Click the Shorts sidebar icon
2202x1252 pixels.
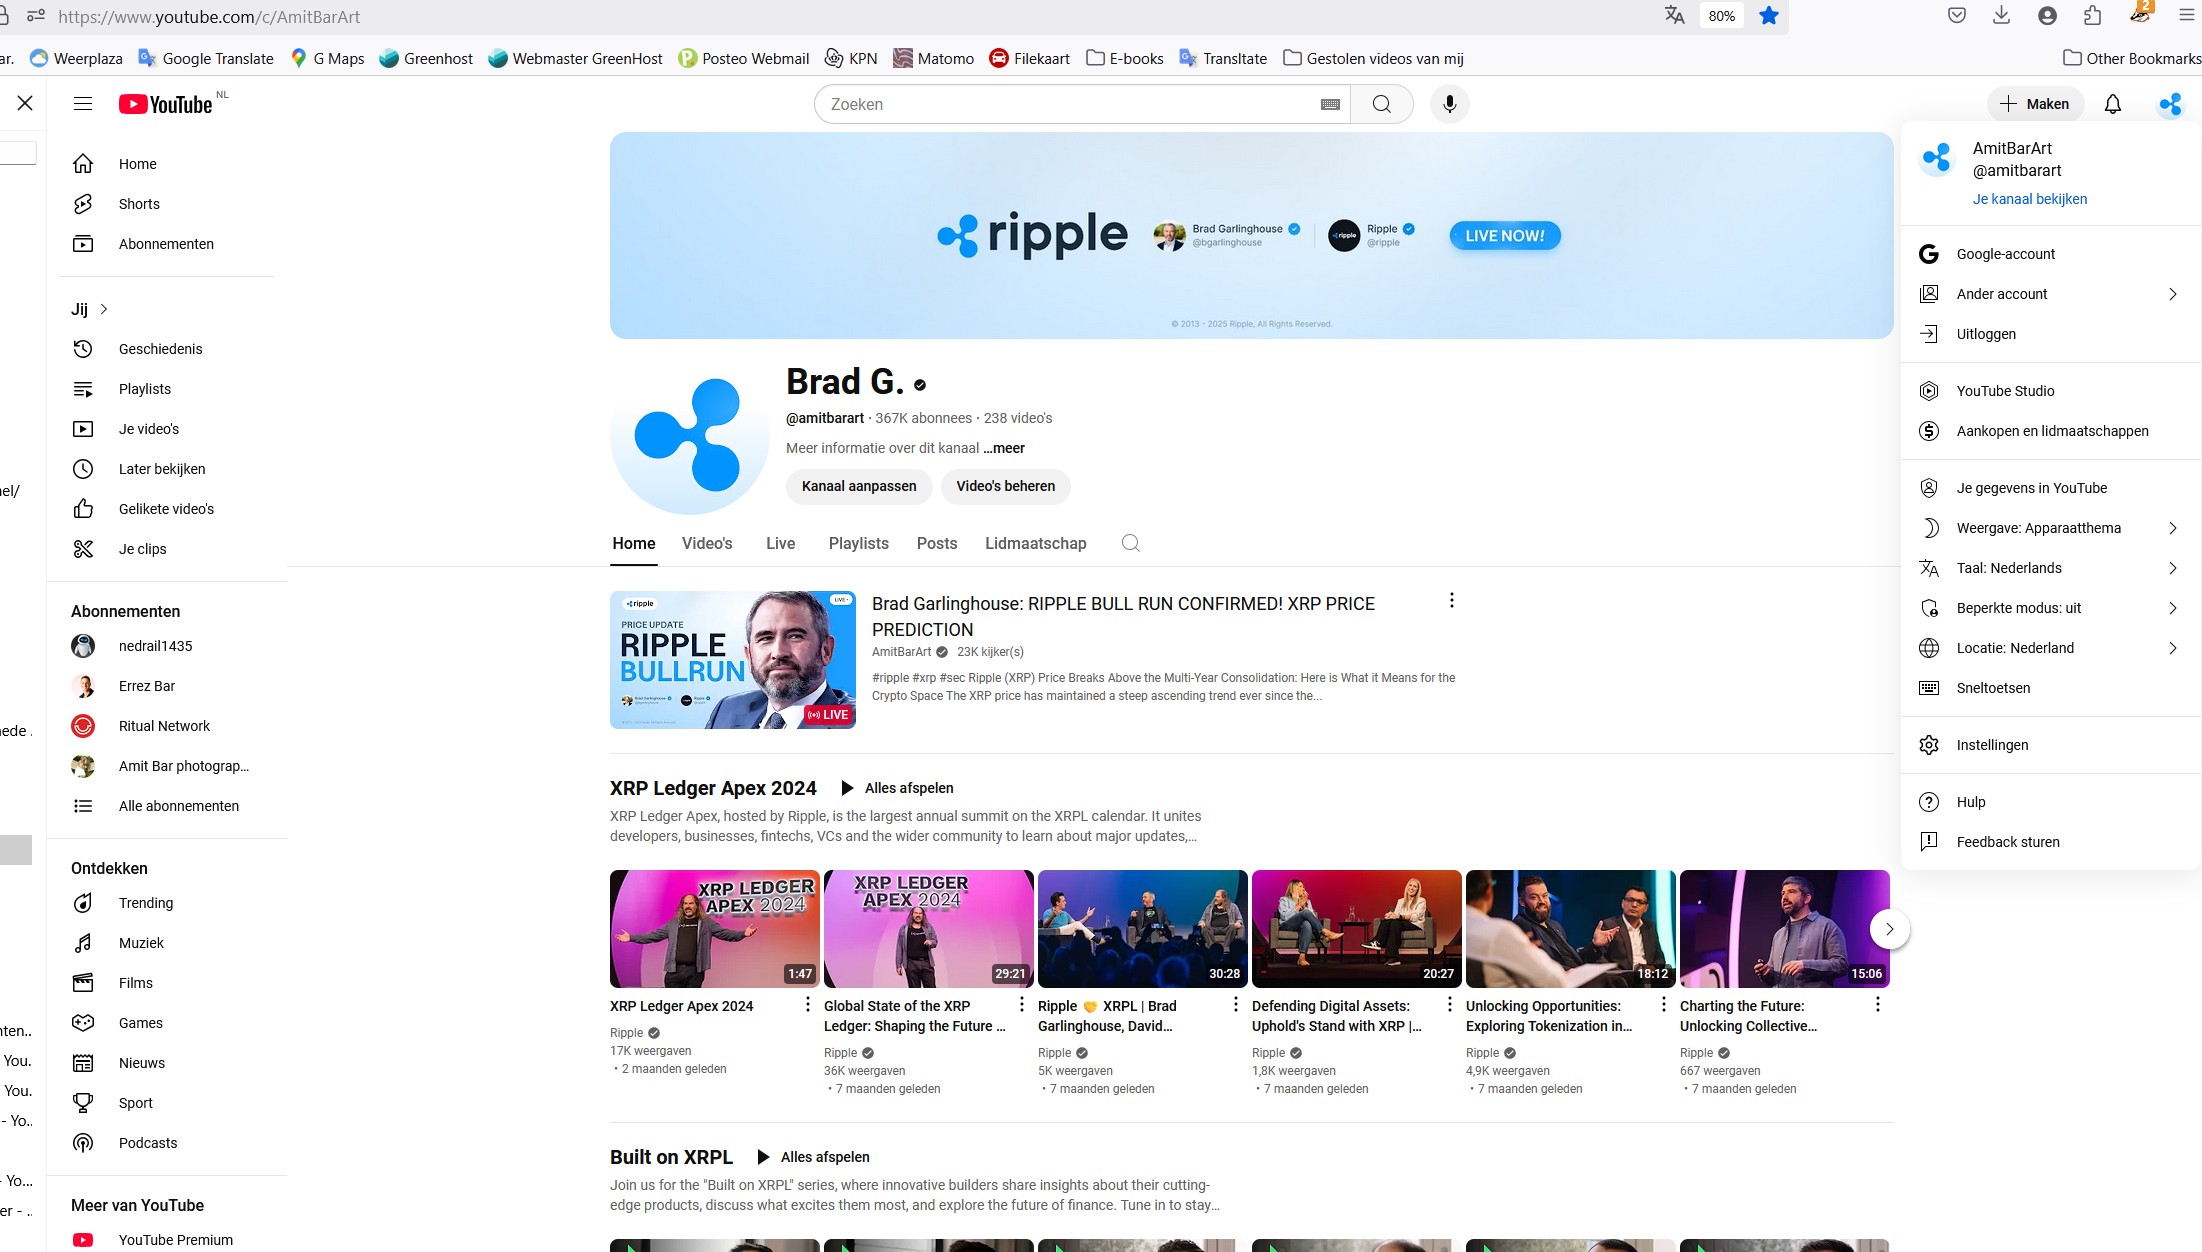83,204
